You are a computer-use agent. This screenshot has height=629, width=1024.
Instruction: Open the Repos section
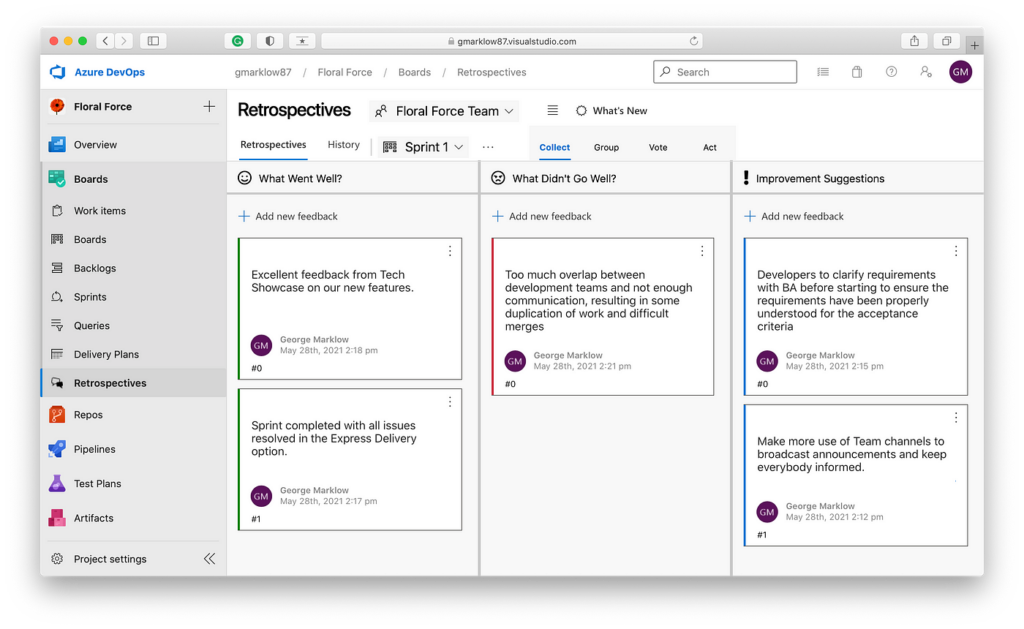[x=89, y=414]
